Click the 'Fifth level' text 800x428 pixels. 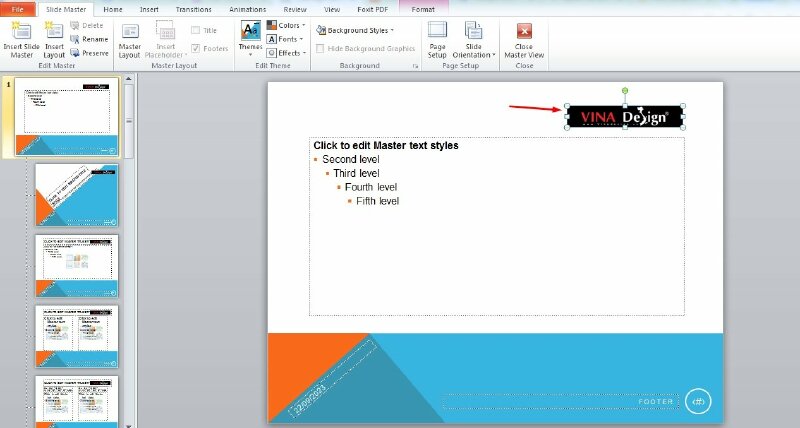(x=377, y=201)
